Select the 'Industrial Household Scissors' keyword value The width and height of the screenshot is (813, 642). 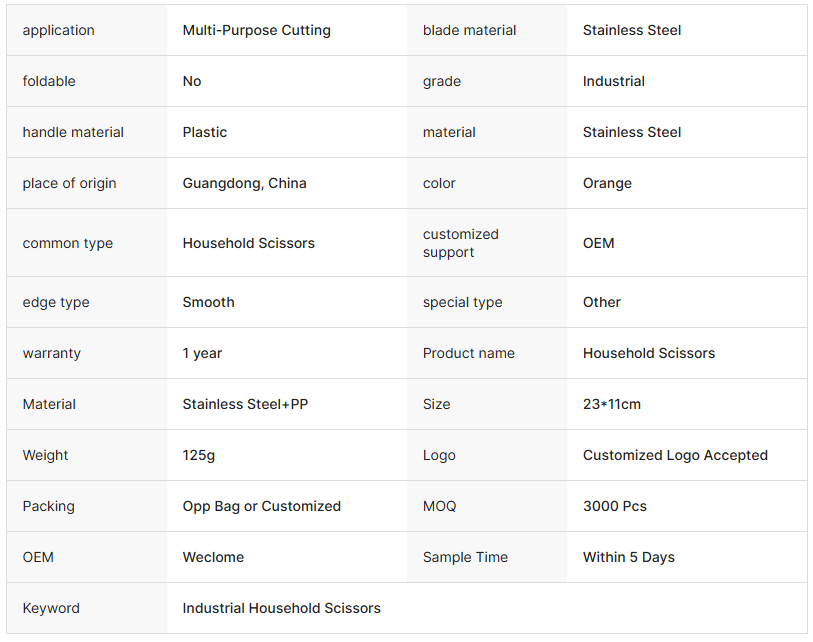click(281, 608)
